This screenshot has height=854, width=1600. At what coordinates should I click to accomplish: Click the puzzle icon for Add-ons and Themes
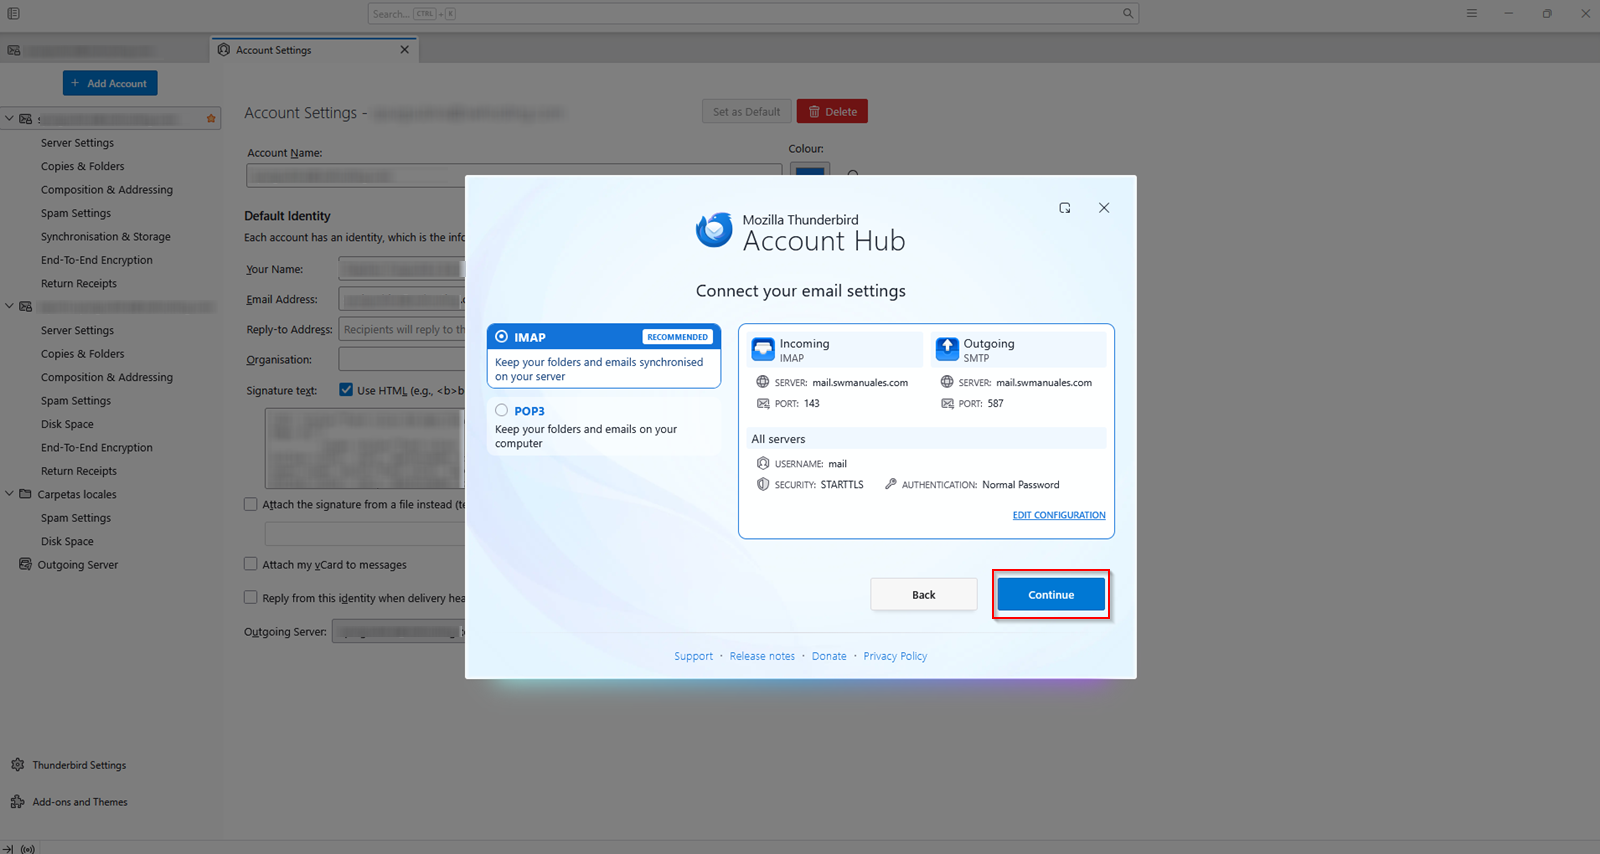pyautogui.click(x=17, y=802)
